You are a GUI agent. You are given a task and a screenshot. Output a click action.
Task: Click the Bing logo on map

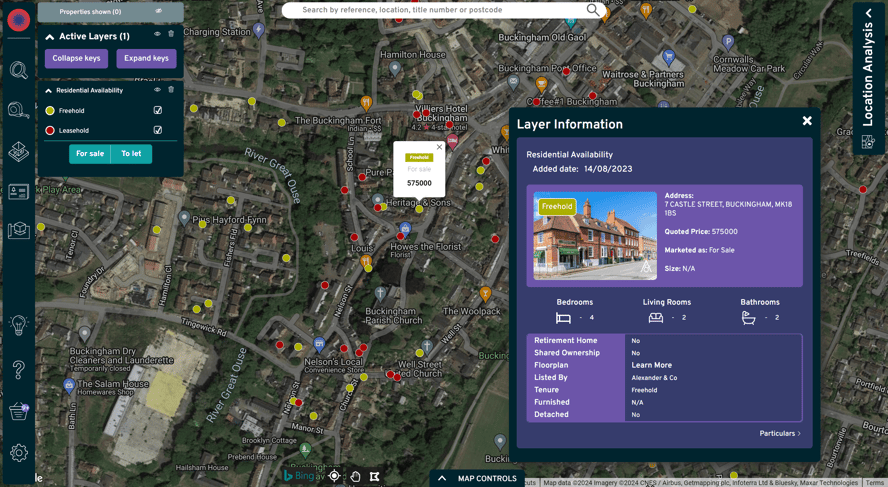(x=298, y=476)
